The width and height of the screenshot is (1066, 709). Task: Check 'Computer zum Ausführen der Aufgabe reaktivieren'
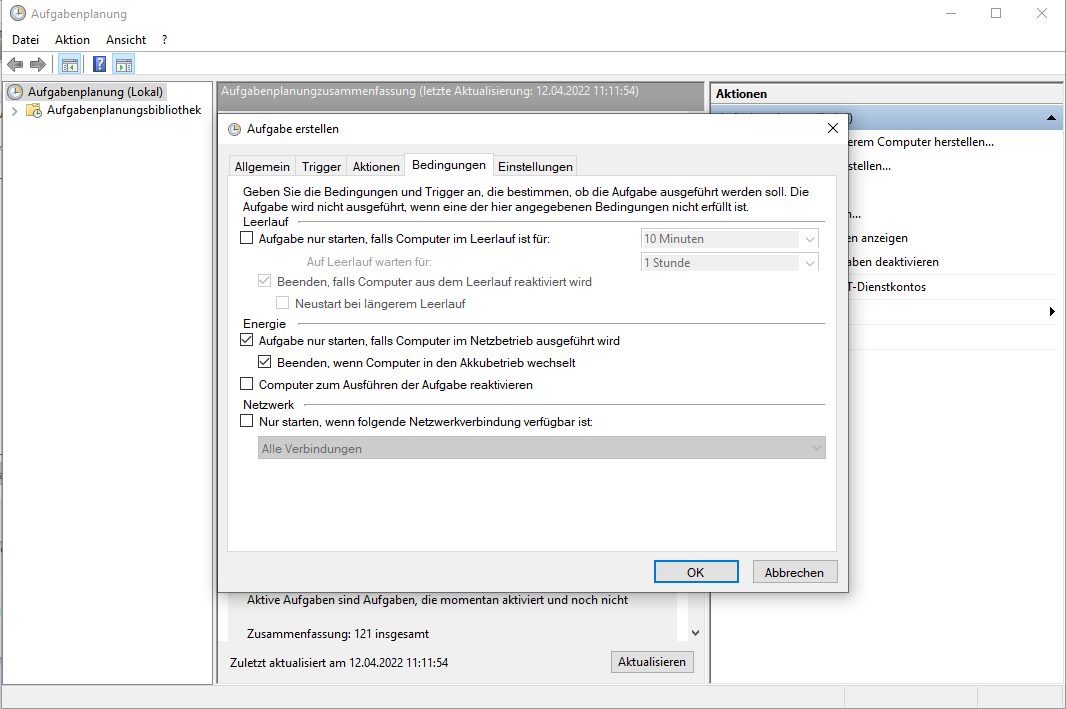point(247,385)
